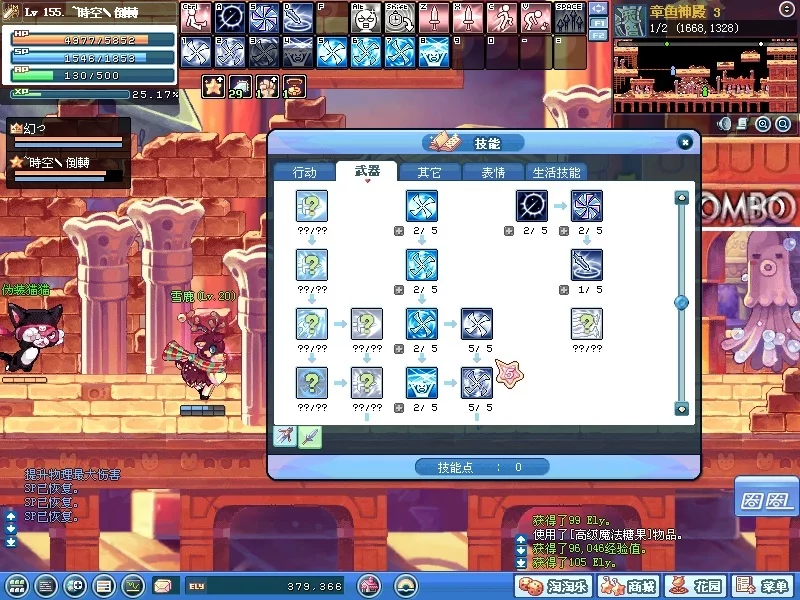Screen dimensions: 800x600
Task: Click the 圈圈 button
Action: (767, 499)
